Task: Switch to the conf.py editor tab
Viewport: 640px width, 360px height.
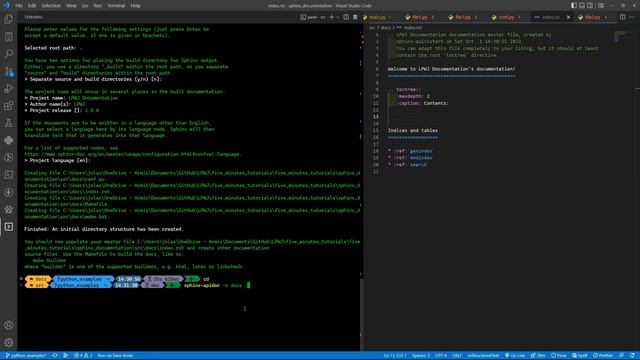Action: coord(507,17)
